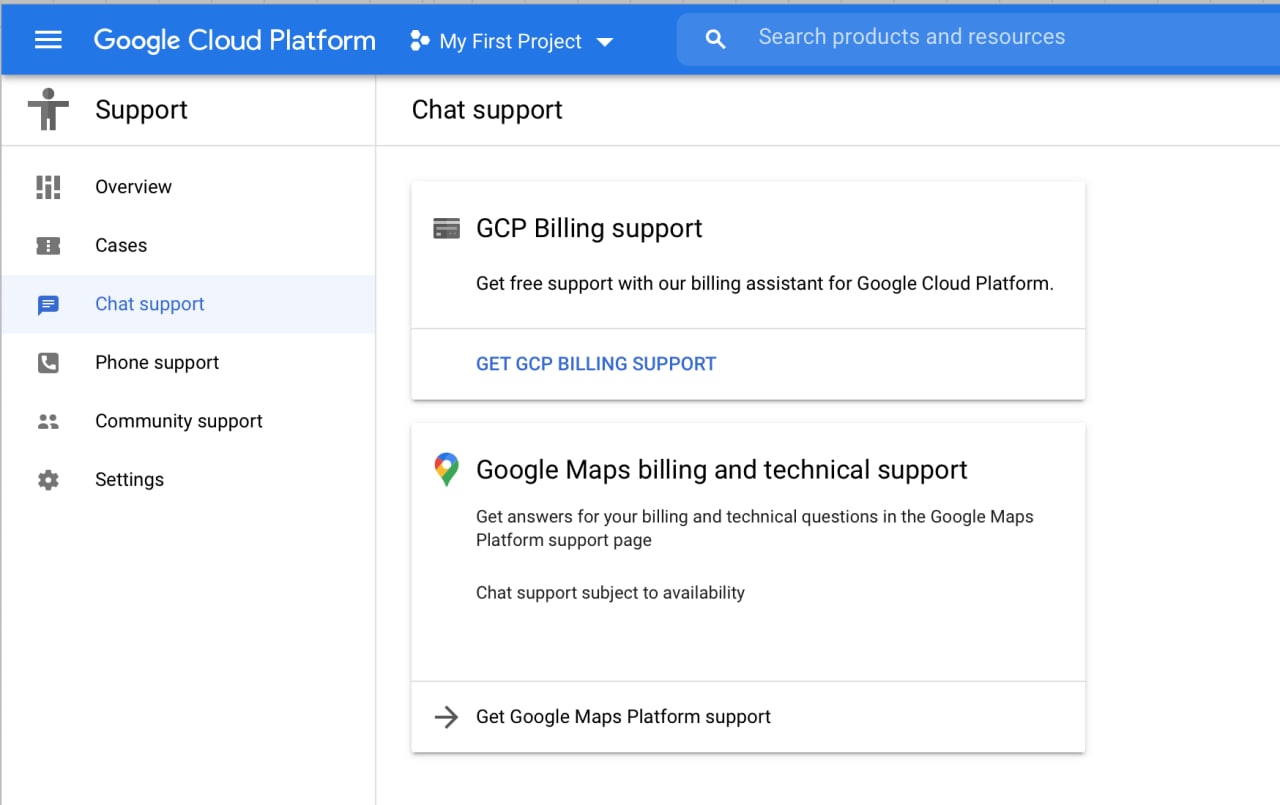The height and width of the screenshot is (805, 1280).
Task: Click the Support accessibility figure icon
Action: coord(48,109)
